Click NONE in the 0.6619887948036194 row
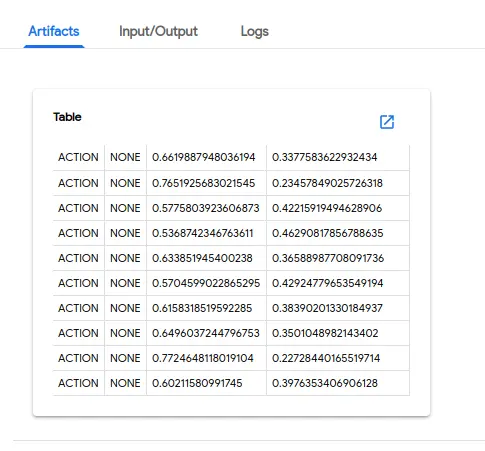Screen dimensions: 485x451 (125, 157)
